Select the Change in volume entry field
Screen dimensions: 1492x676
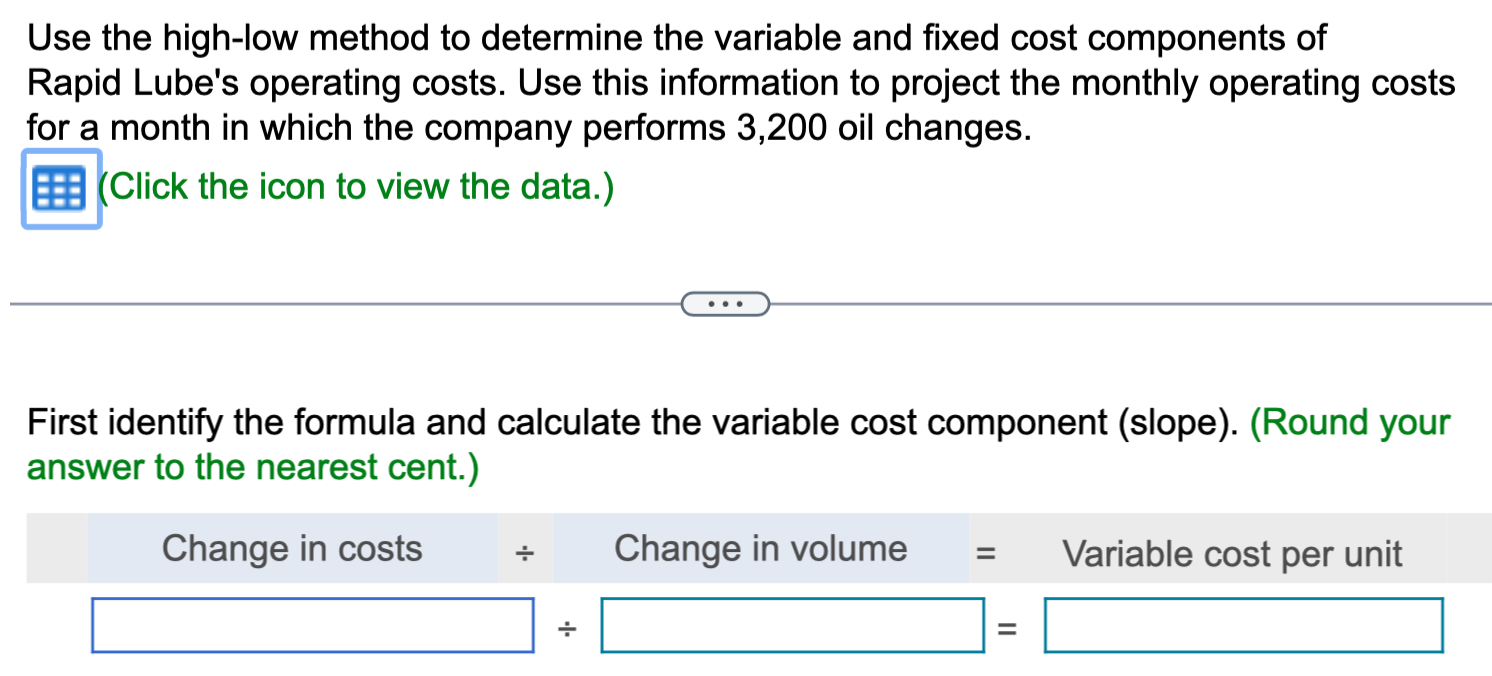pyautogui.click(x=792, y=624)
